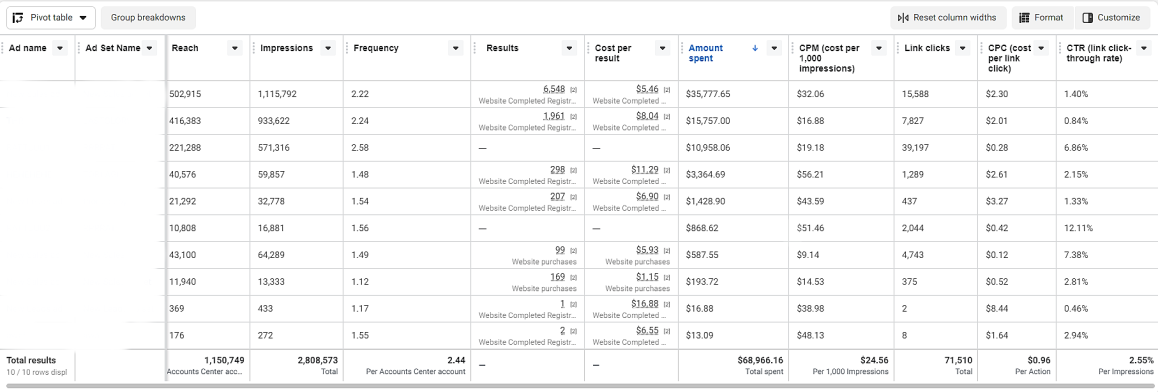
Task: Open the CTR column dropdown arrow
Action: [x=1144, y=48]
